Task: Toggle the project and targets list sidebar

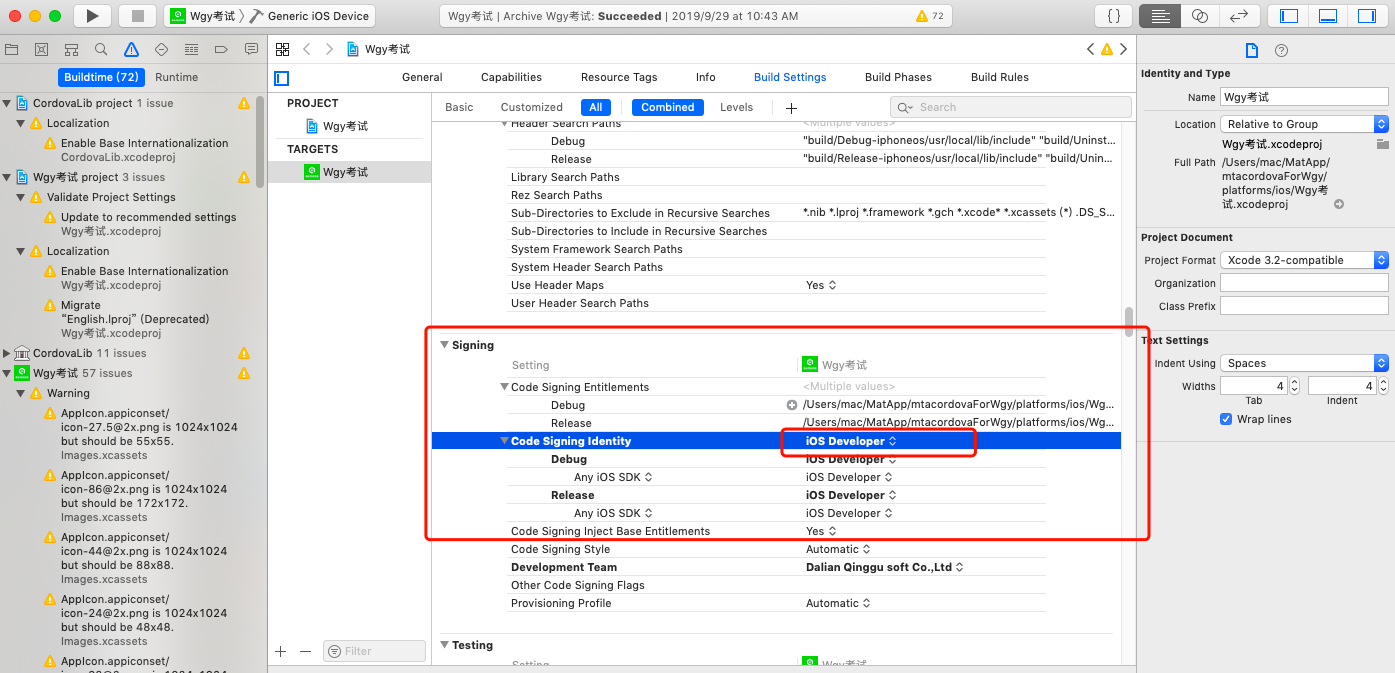Action: (x=282, y=78)
